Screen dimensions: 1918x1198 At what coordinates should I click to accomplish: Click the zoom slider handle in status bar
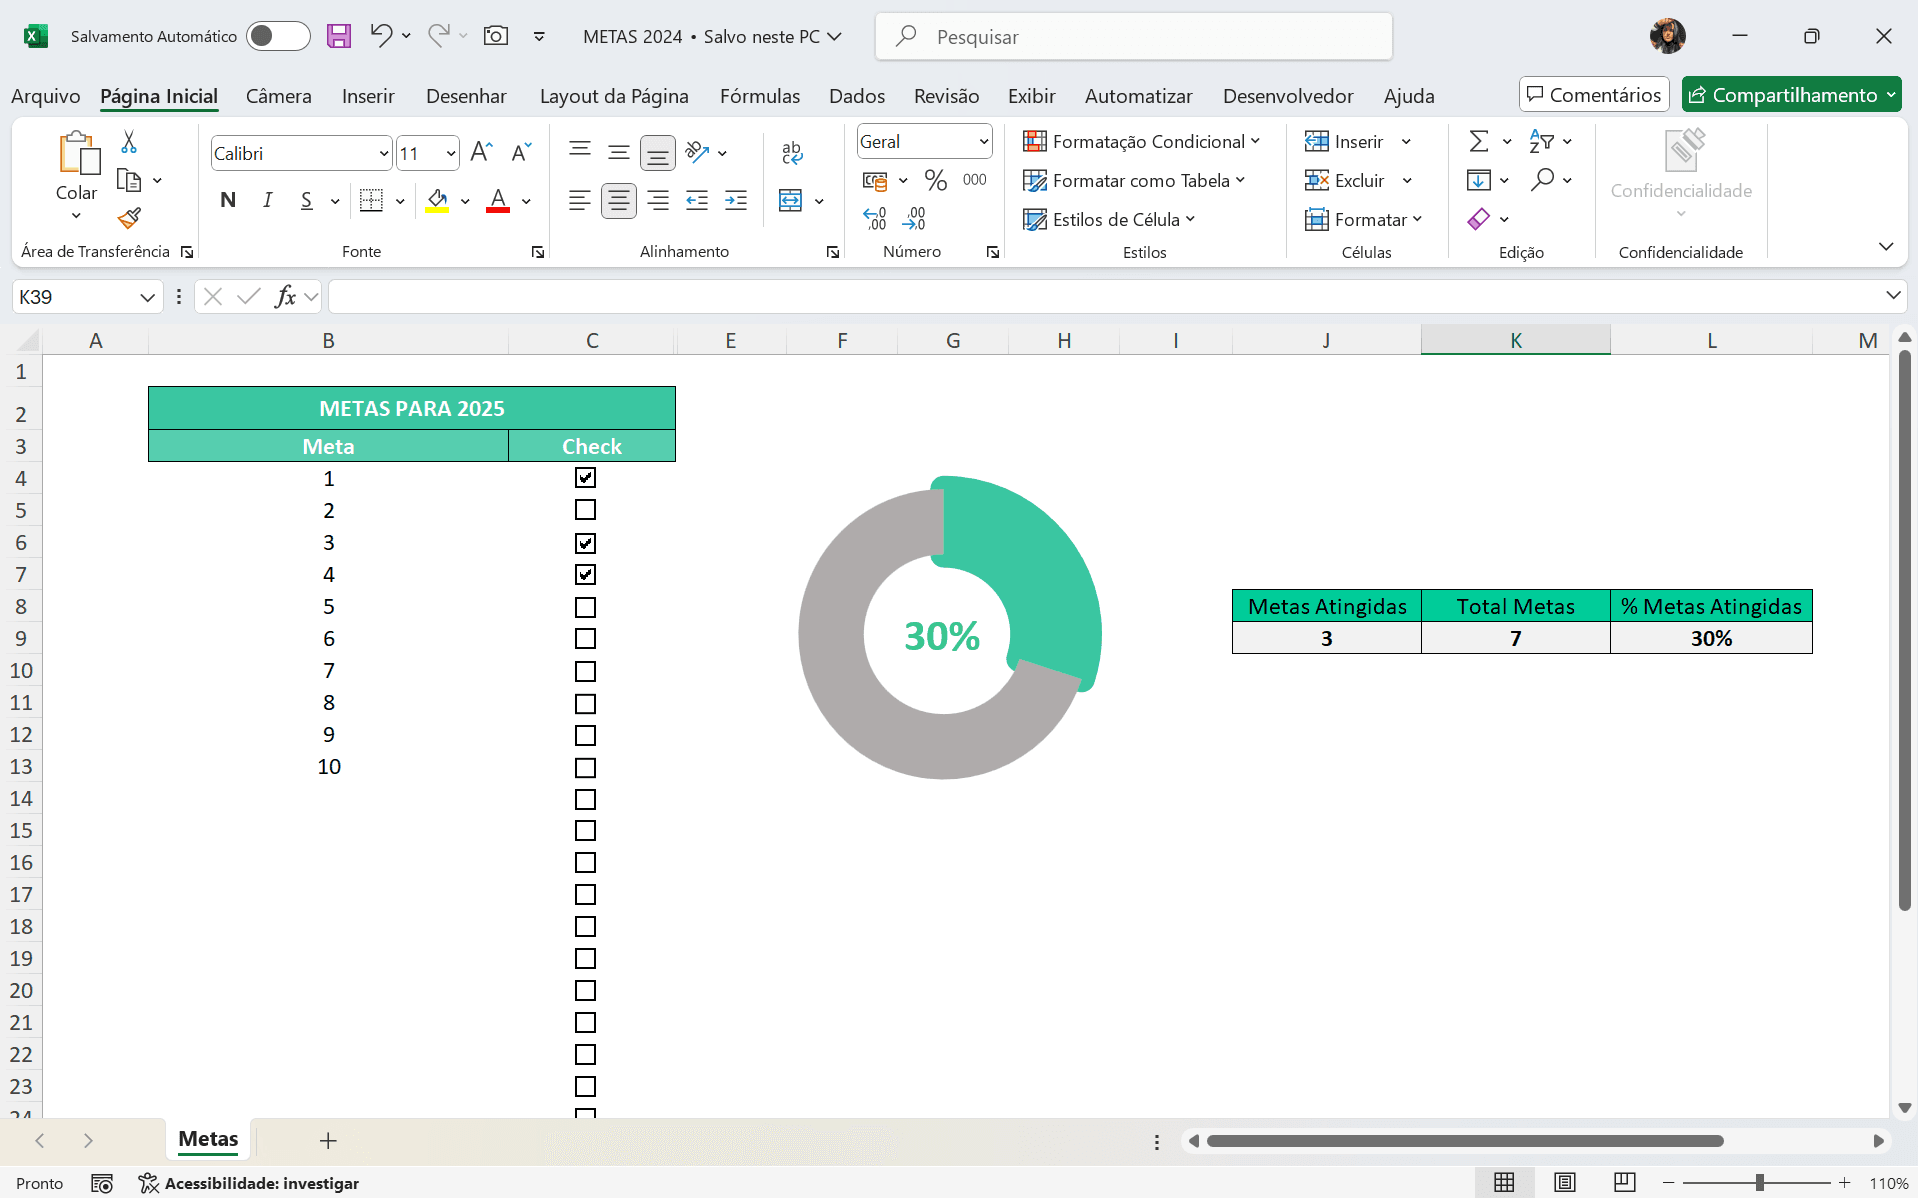1759,1183
